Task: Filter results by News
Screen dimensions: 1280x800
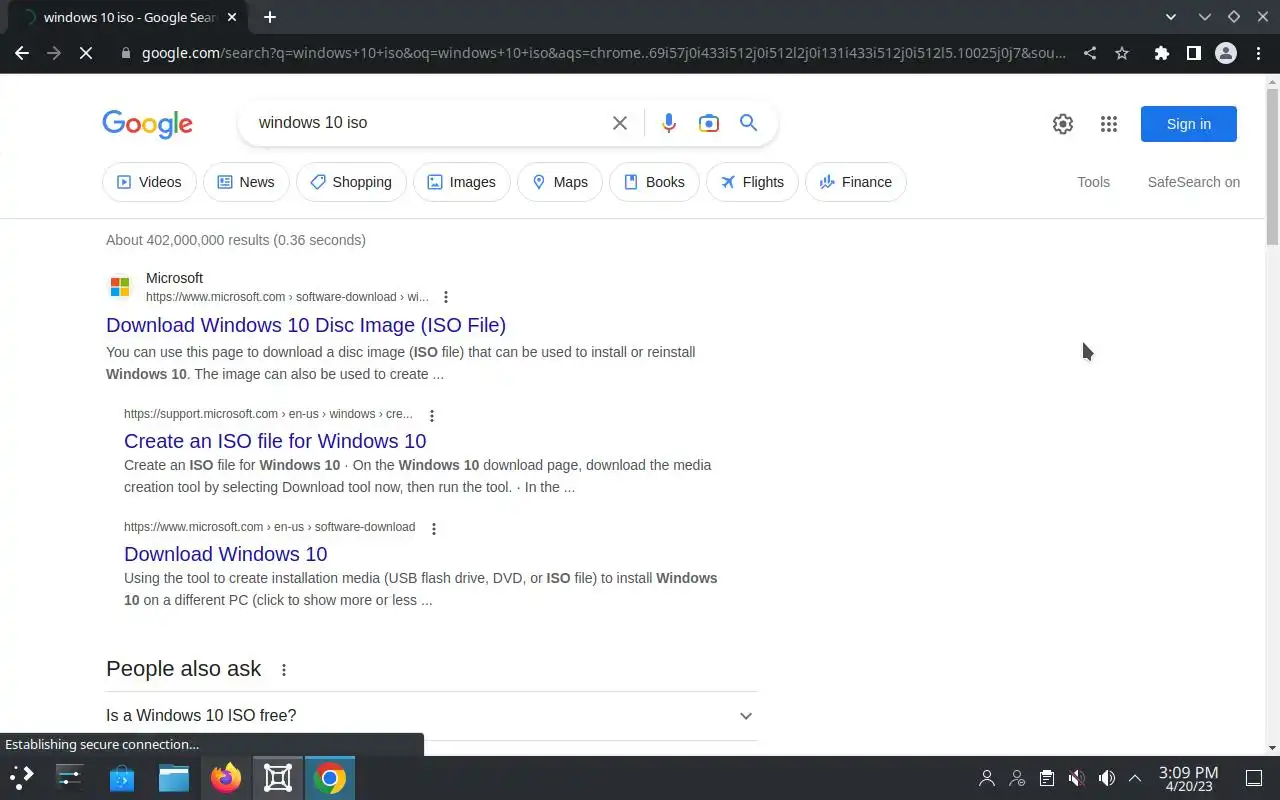Action: point(246,182)
